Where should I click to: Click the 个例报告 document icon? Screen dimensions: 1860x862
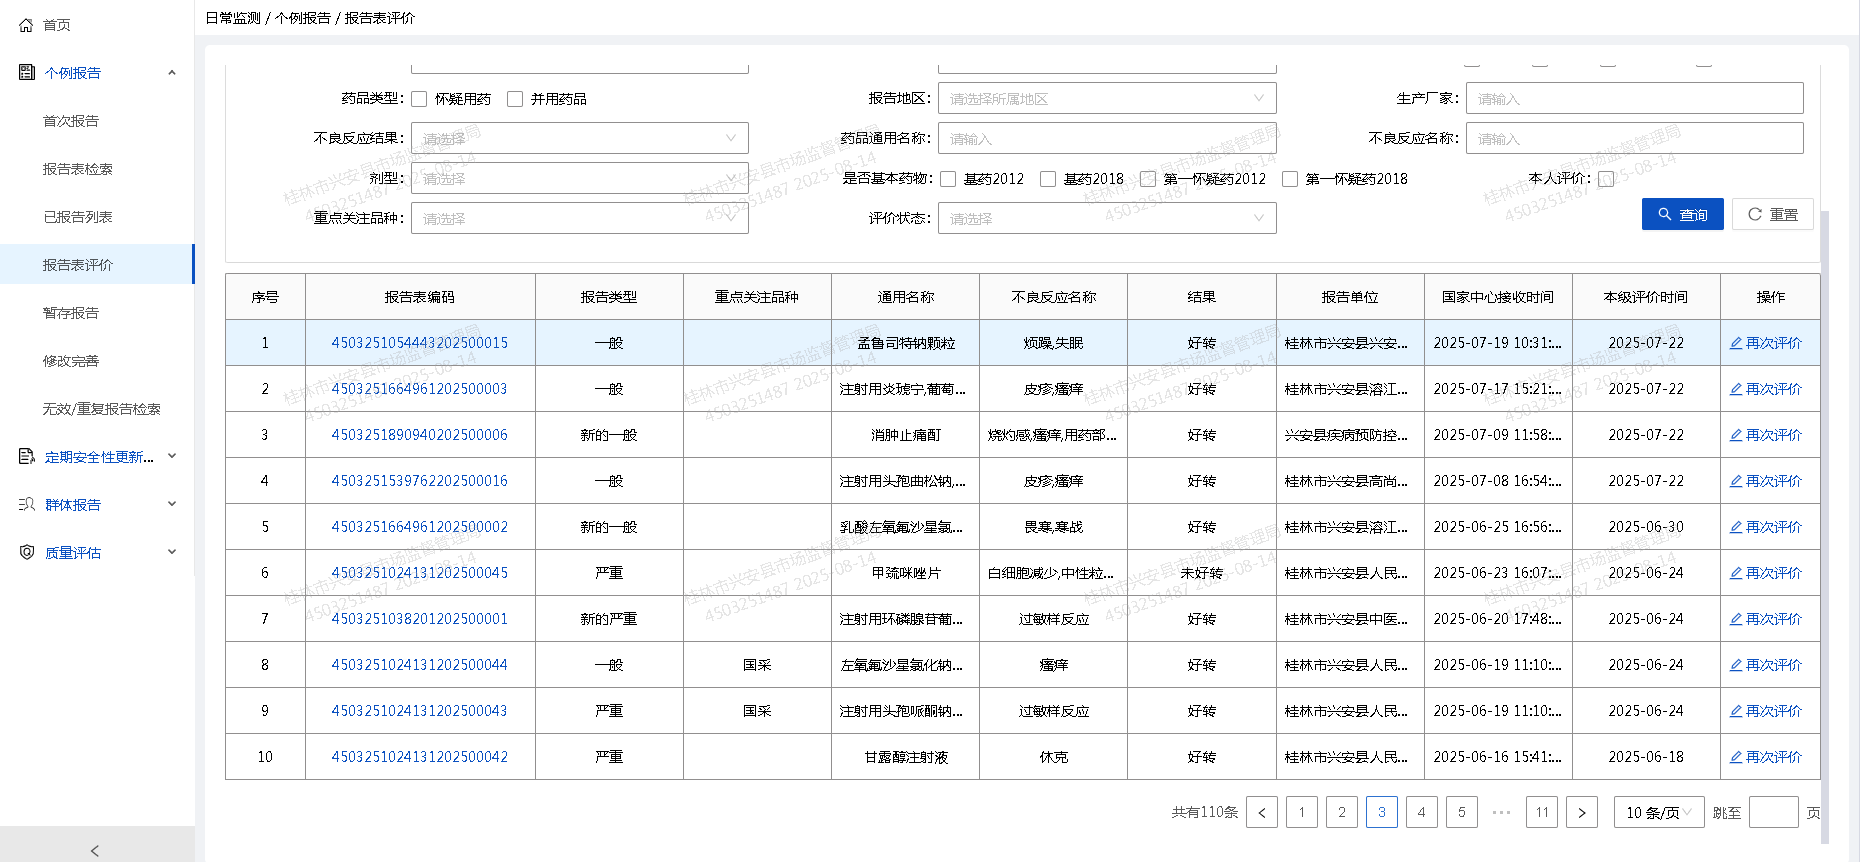click(27, 72)
